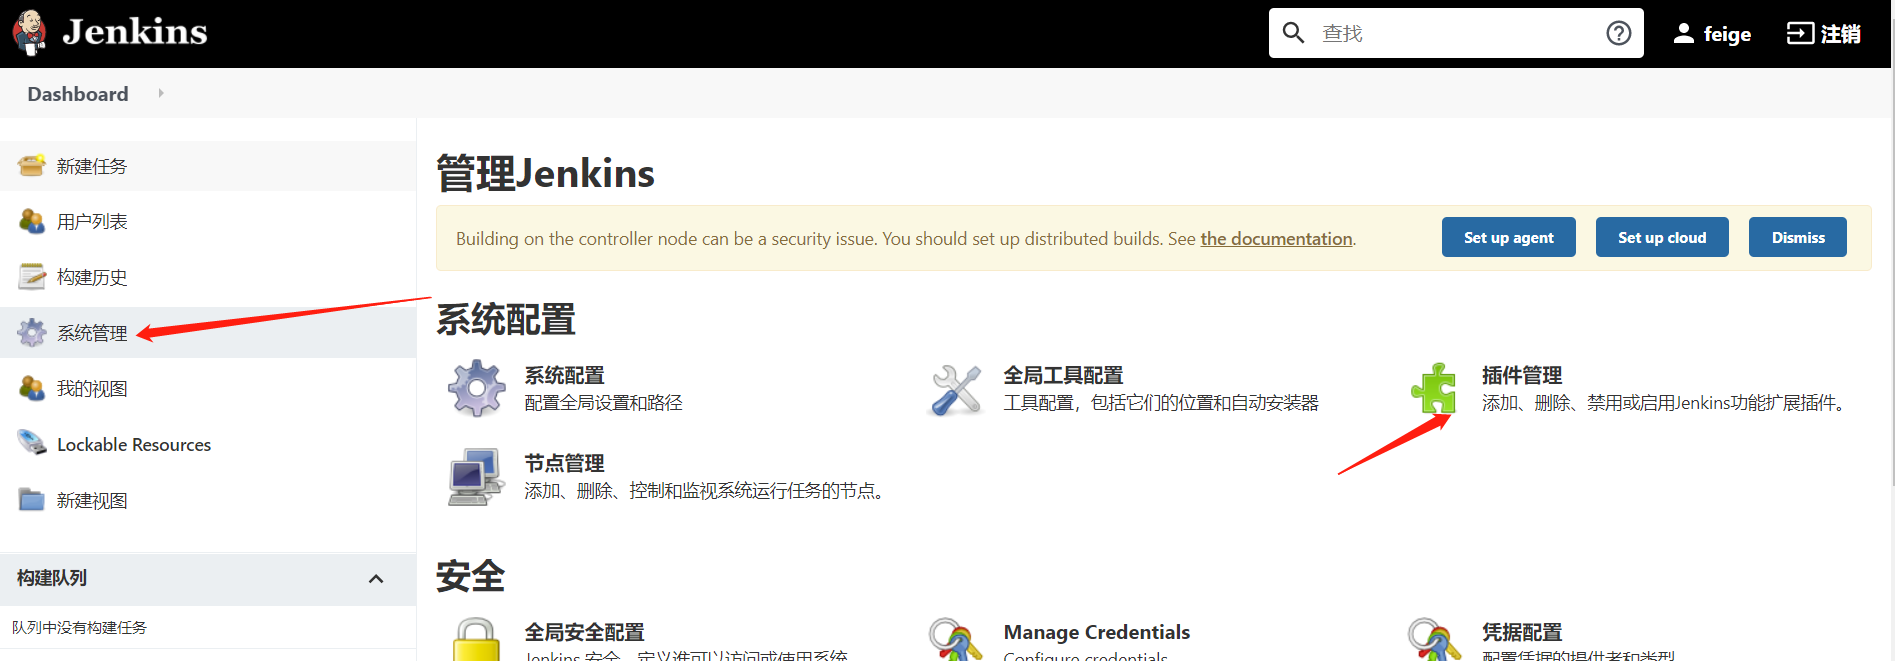Open the 系统配置 large gear icon

pyautogui.click(x=477, y=388)
